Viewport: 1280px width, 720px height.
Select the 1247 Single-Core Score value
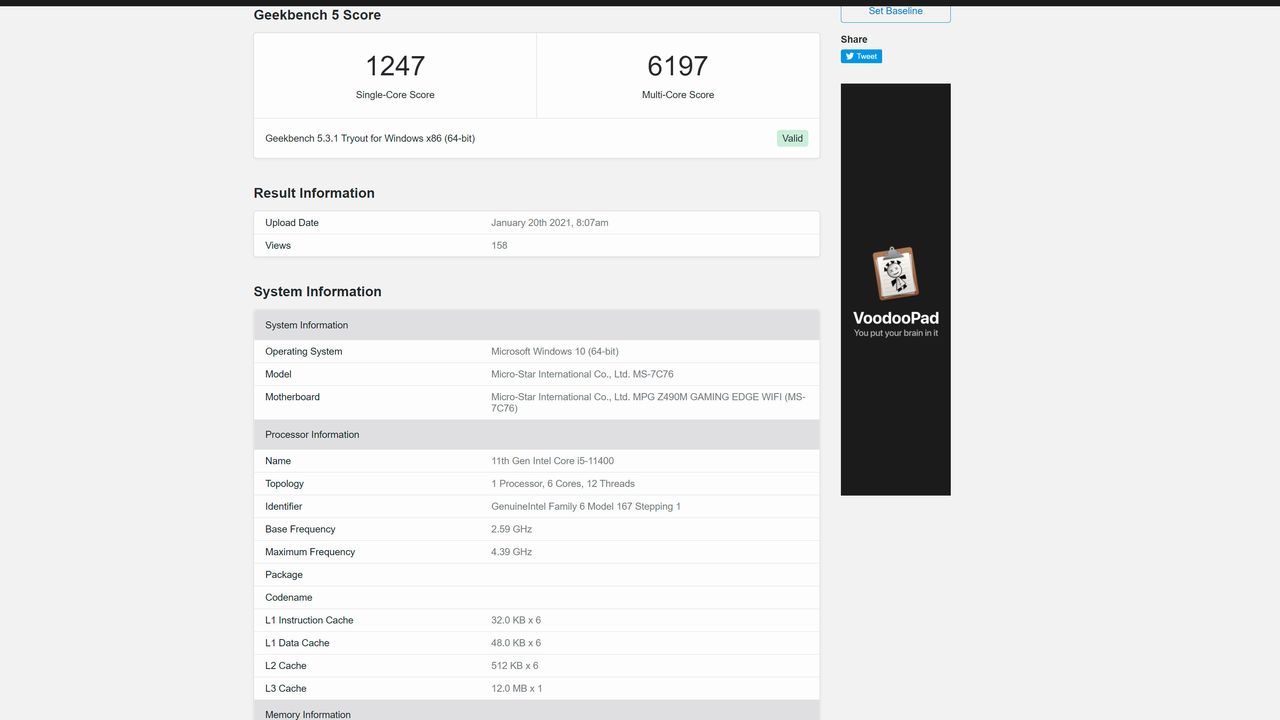tap(395, 66)
